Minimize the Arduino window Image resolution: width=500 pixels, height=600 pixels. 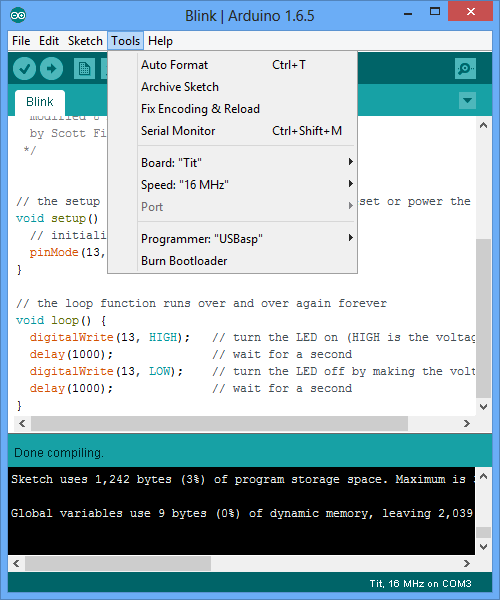(x=408, y=13)
